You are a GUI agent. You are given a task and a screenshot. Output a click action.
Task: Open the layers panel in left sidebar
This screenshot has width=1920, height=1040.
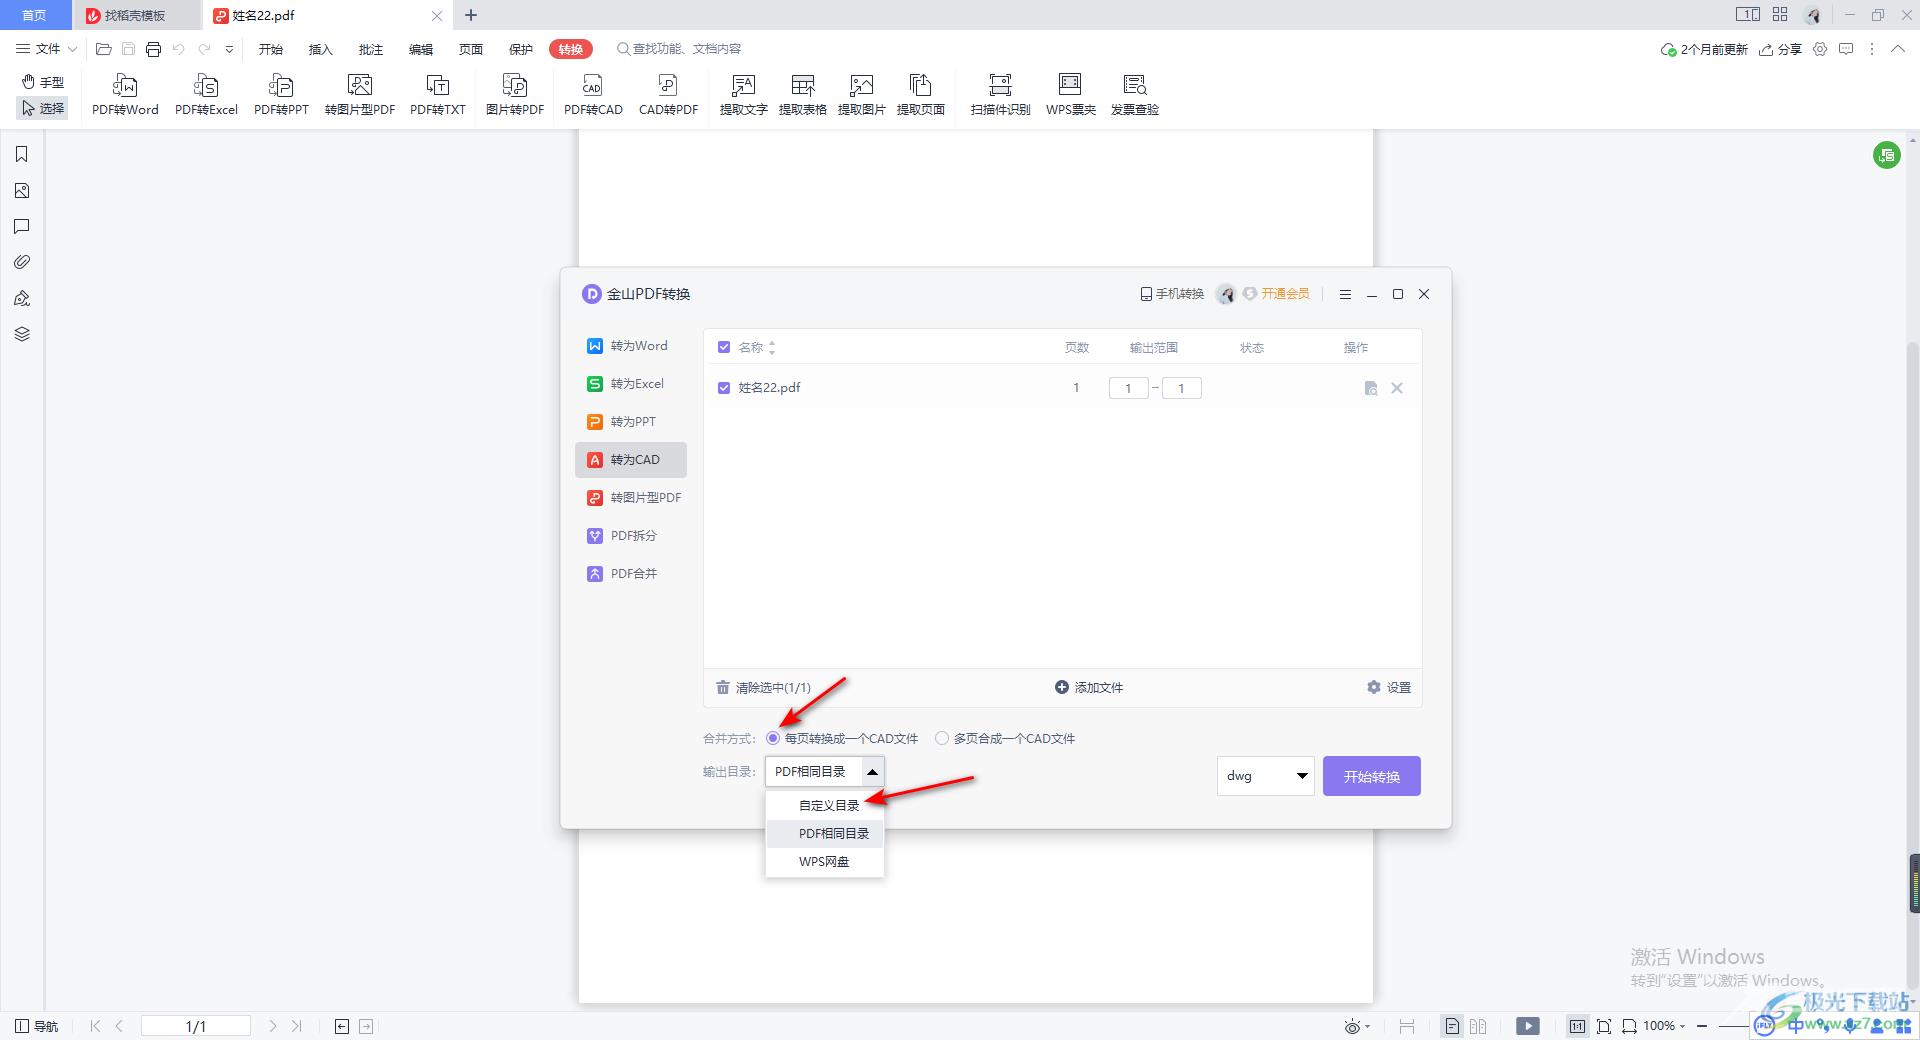[22, 334]
